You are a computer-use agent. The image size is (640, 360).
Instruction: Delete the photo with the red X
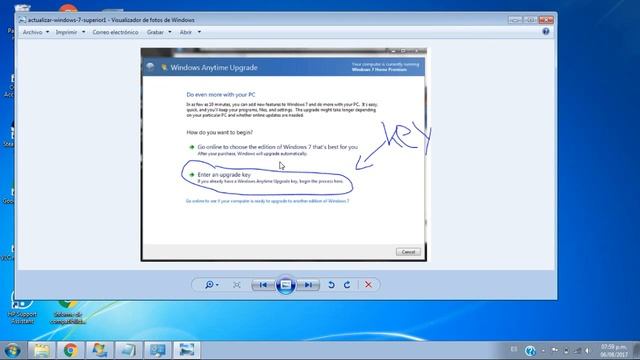pos(368,284)
